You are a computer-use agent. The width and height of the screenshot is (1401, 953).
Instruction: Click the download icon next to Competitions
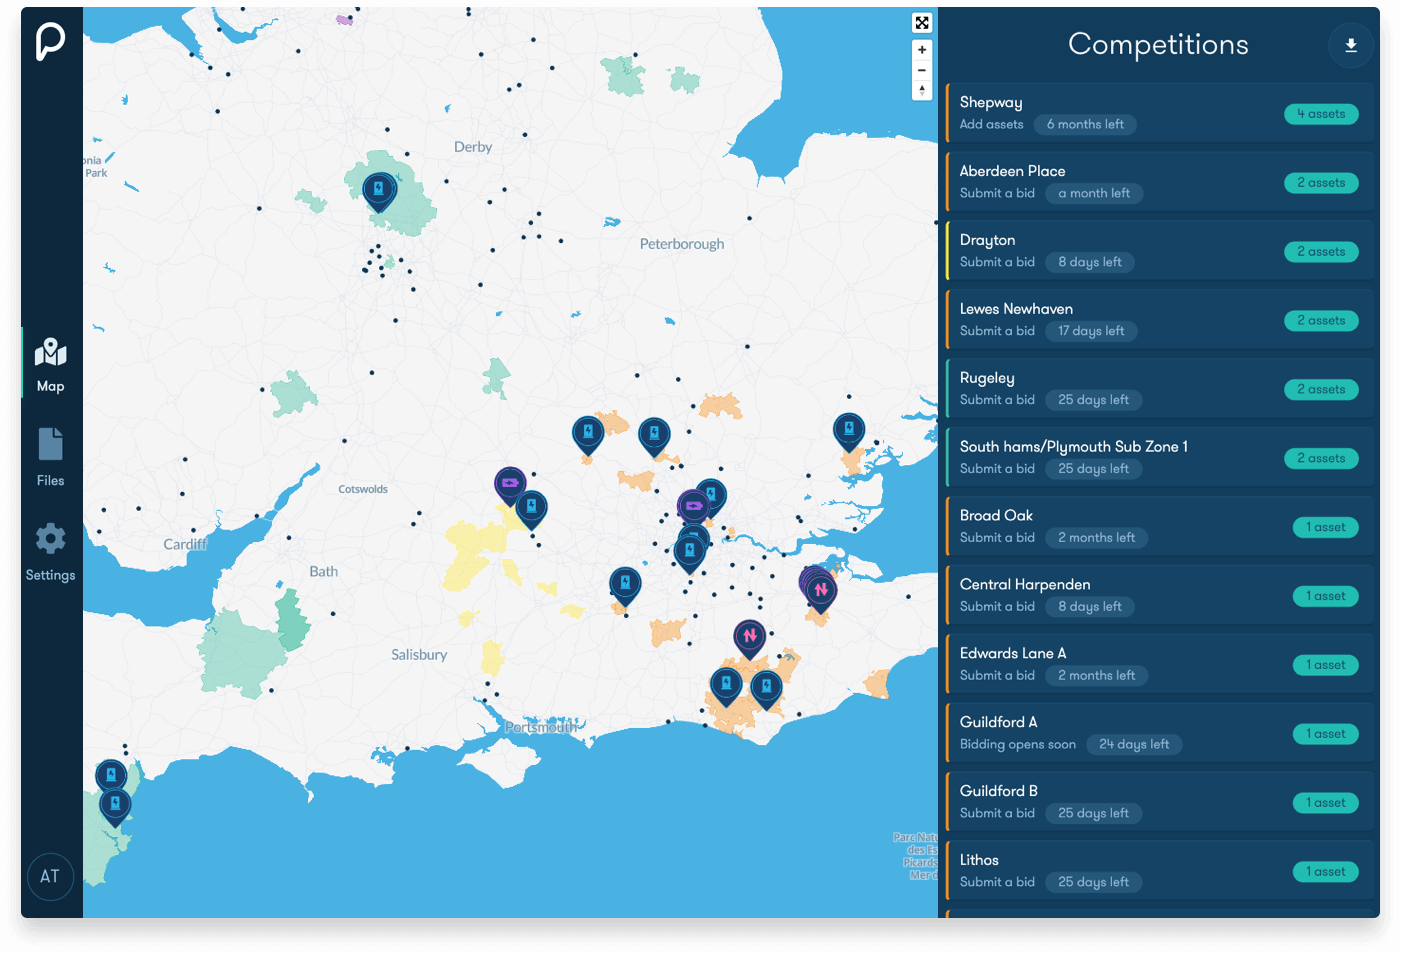pos(1351,45)
